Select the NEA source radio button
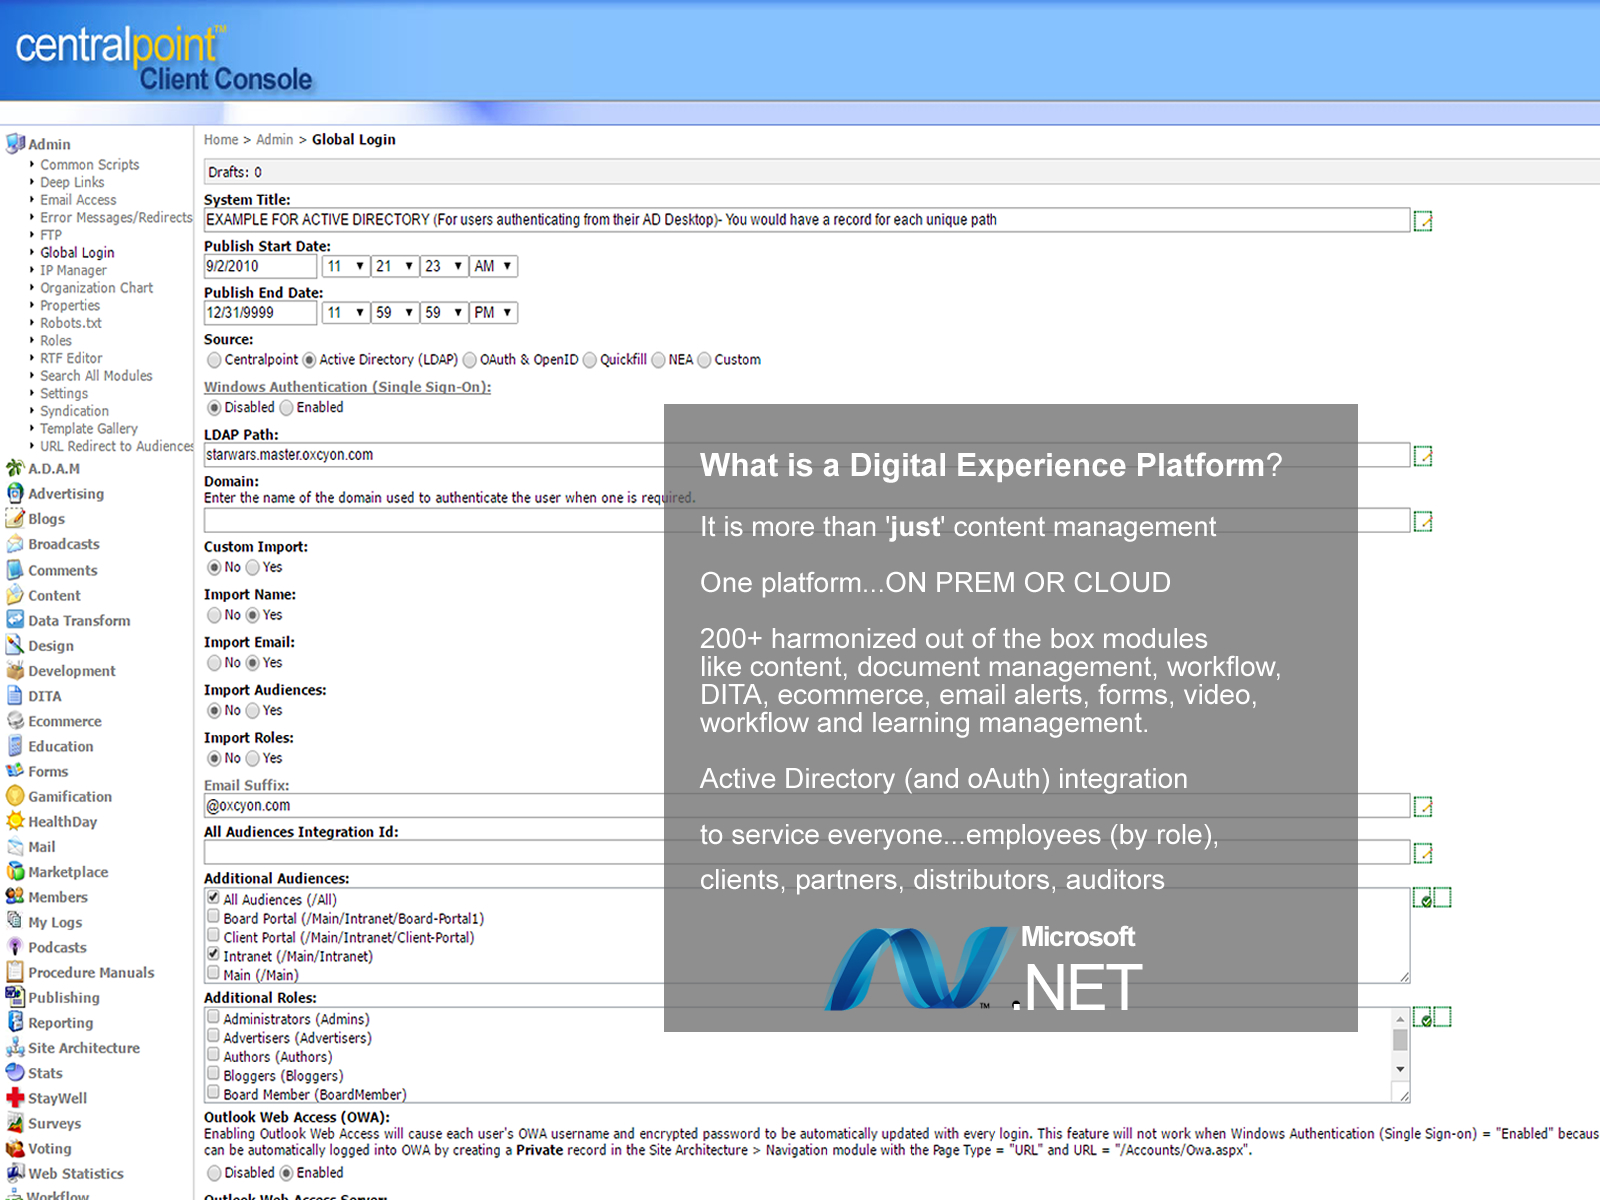1600x1200 pixels. 658,360
